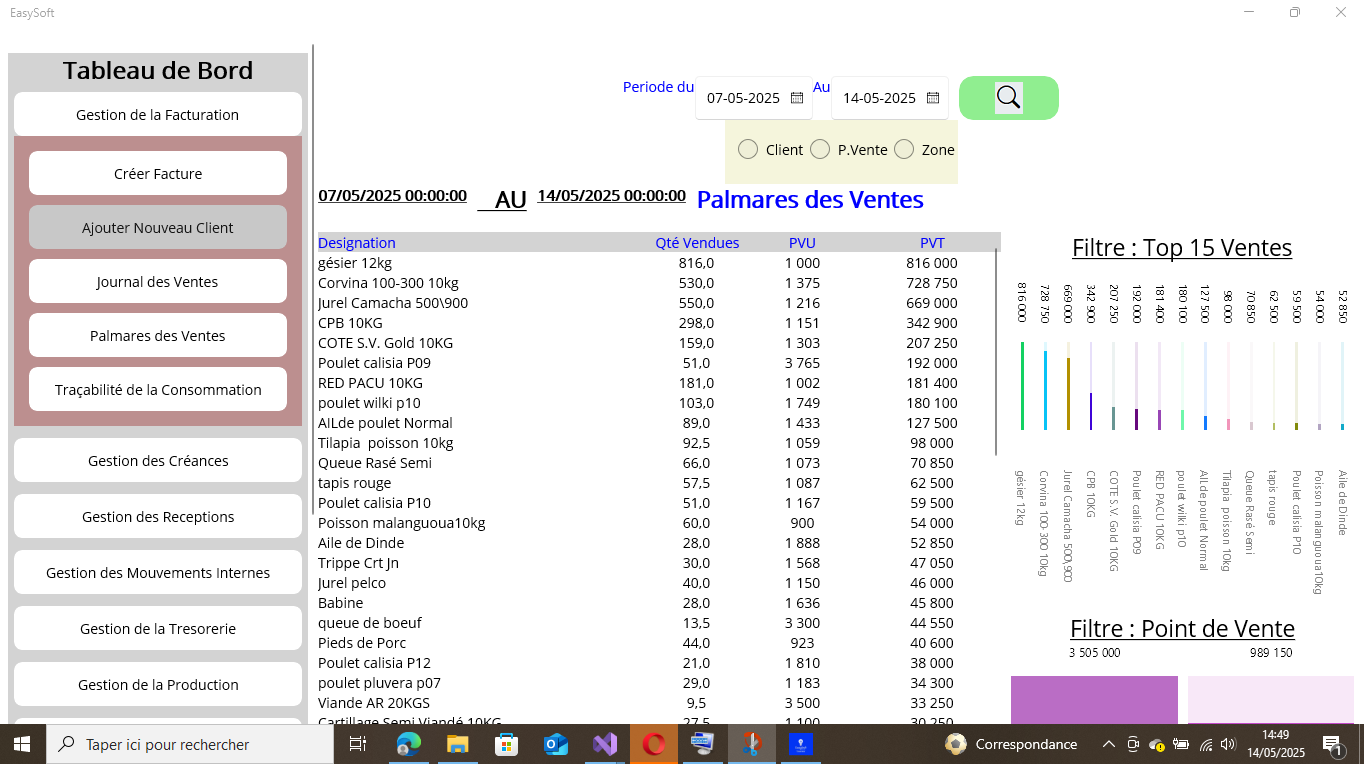Expand Gestion des Créances section

[158, 461]
